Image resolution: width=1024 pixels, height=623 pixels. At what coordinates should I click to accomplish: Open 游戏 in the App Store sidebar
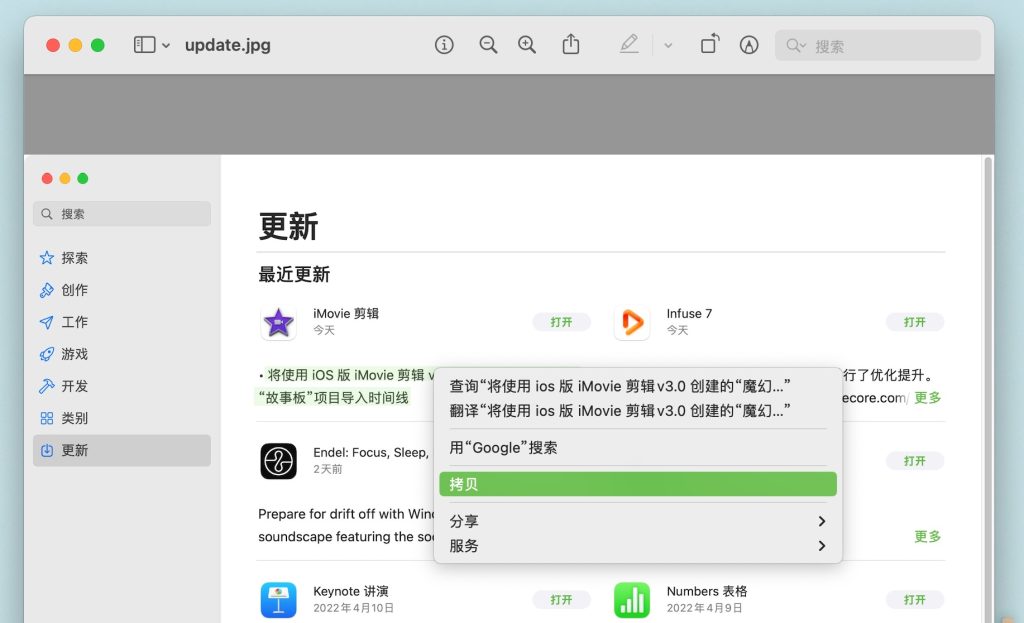122,354
